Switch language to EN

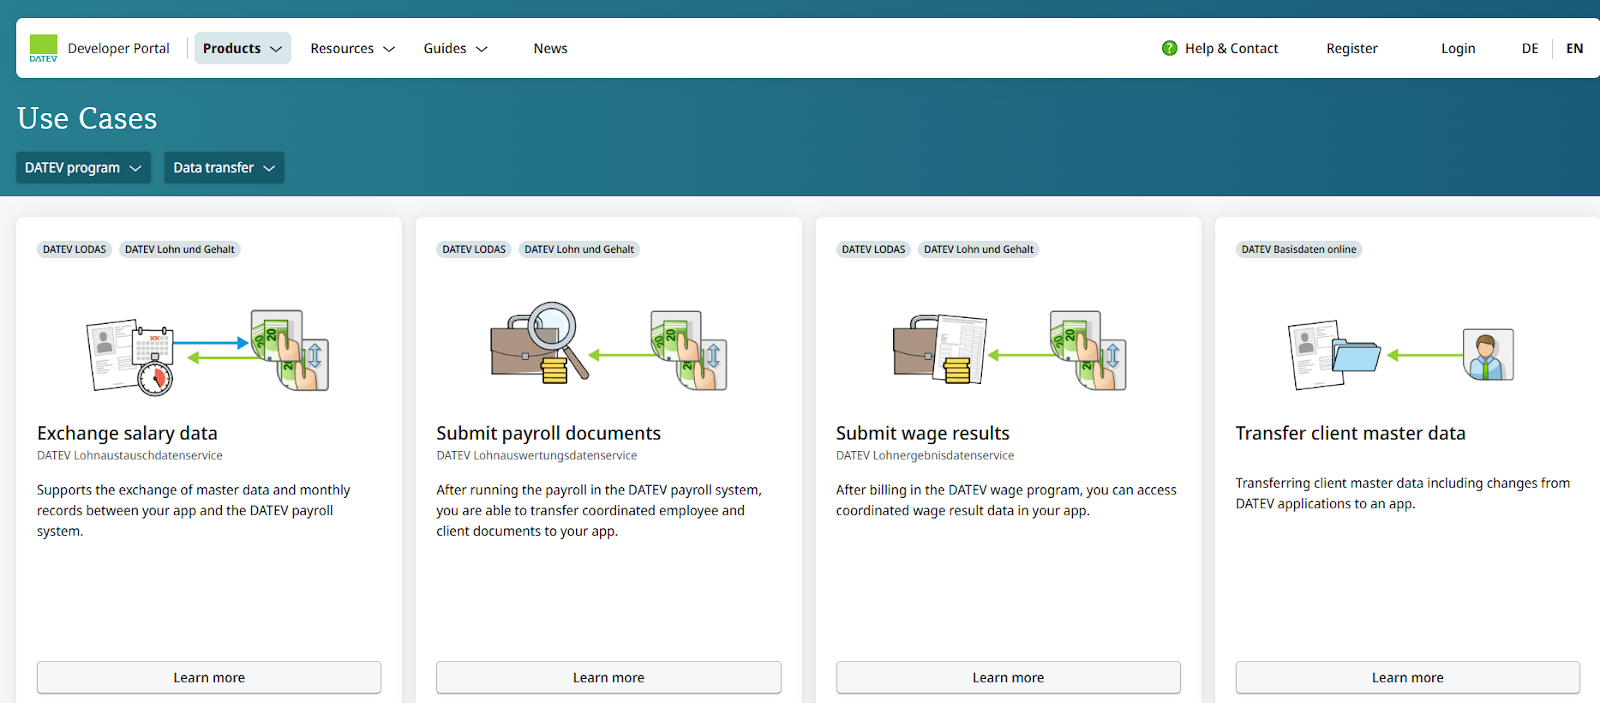click(1574, 48)
